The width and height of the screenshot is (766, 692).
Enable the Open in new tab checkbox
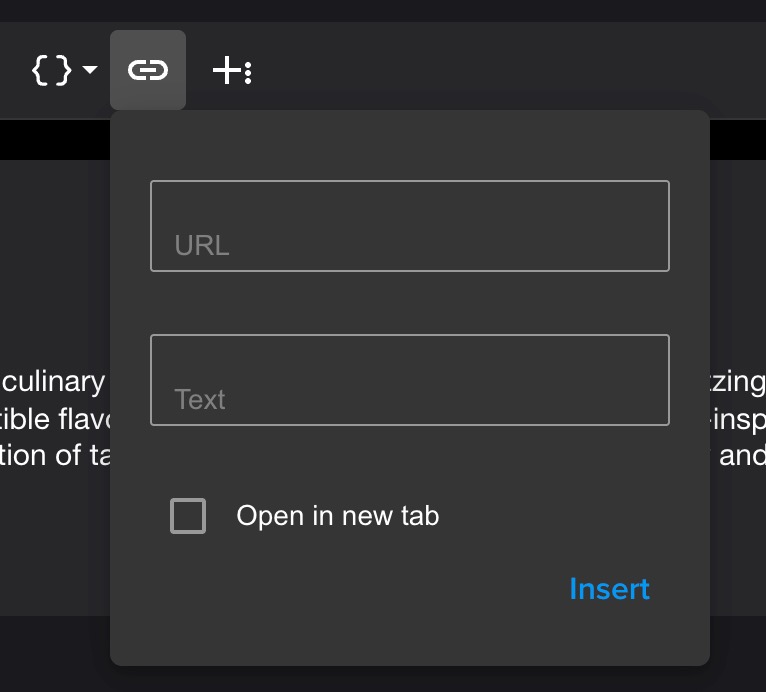(188, 516)
